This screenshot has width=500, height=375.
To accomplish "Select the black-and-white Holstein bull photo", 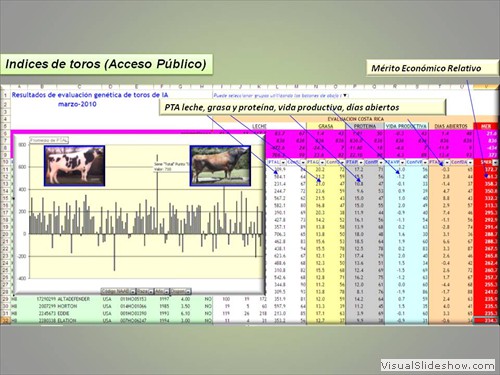I will (x=74, y=165).
